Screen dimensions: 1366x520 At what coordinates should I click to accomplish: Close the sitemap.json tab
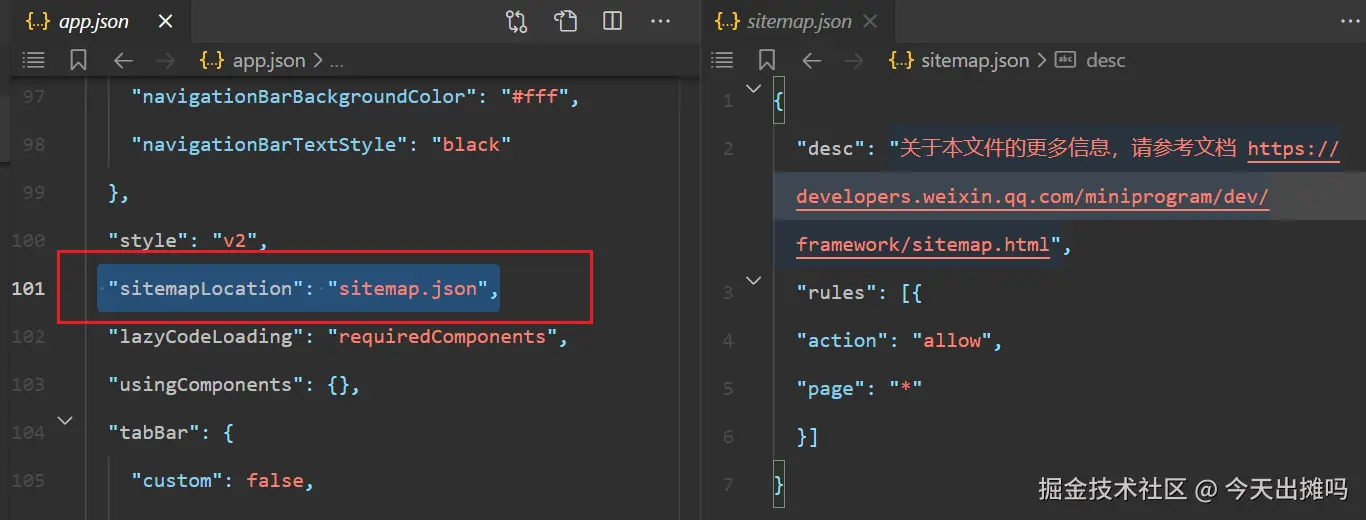tap(870, 21)
